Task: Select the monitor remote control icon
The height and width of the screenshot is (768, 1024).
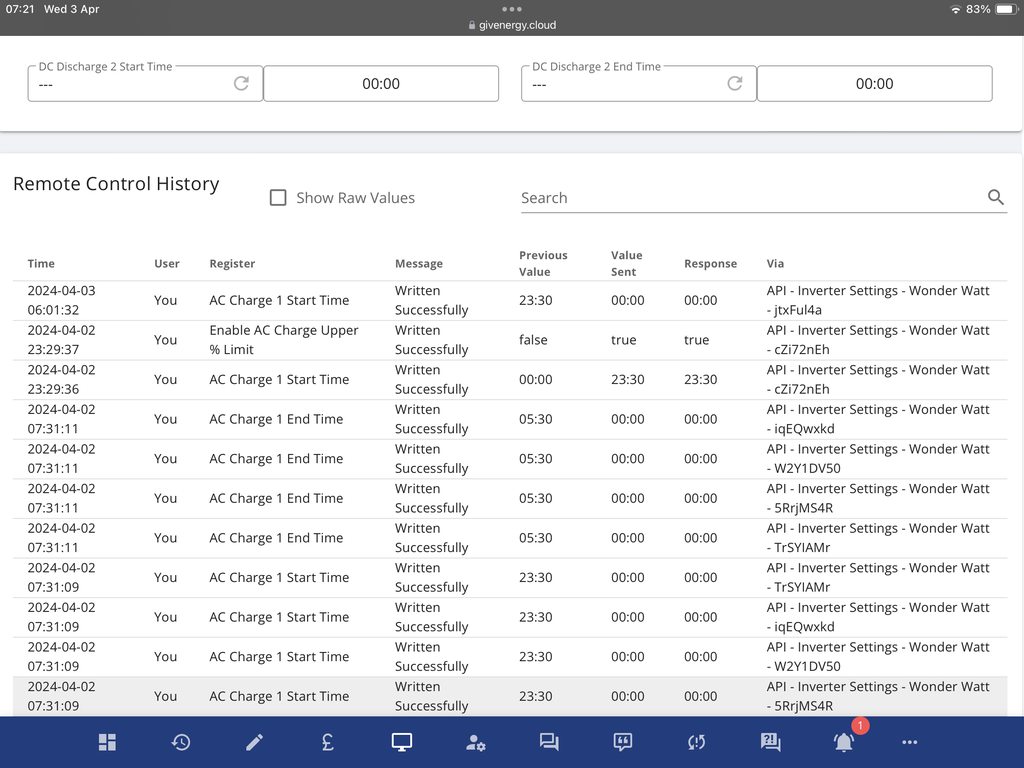Action: [402, 742]
